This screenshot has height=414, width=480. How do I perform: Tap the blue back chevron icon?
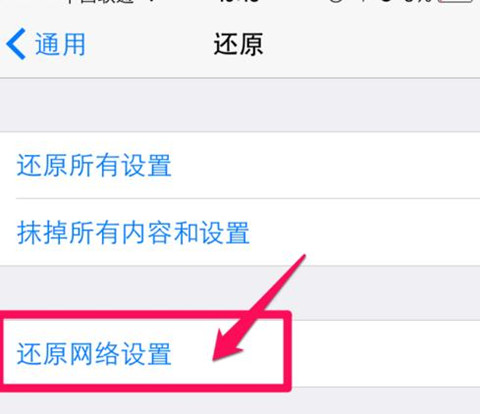(x=16, y=44)
